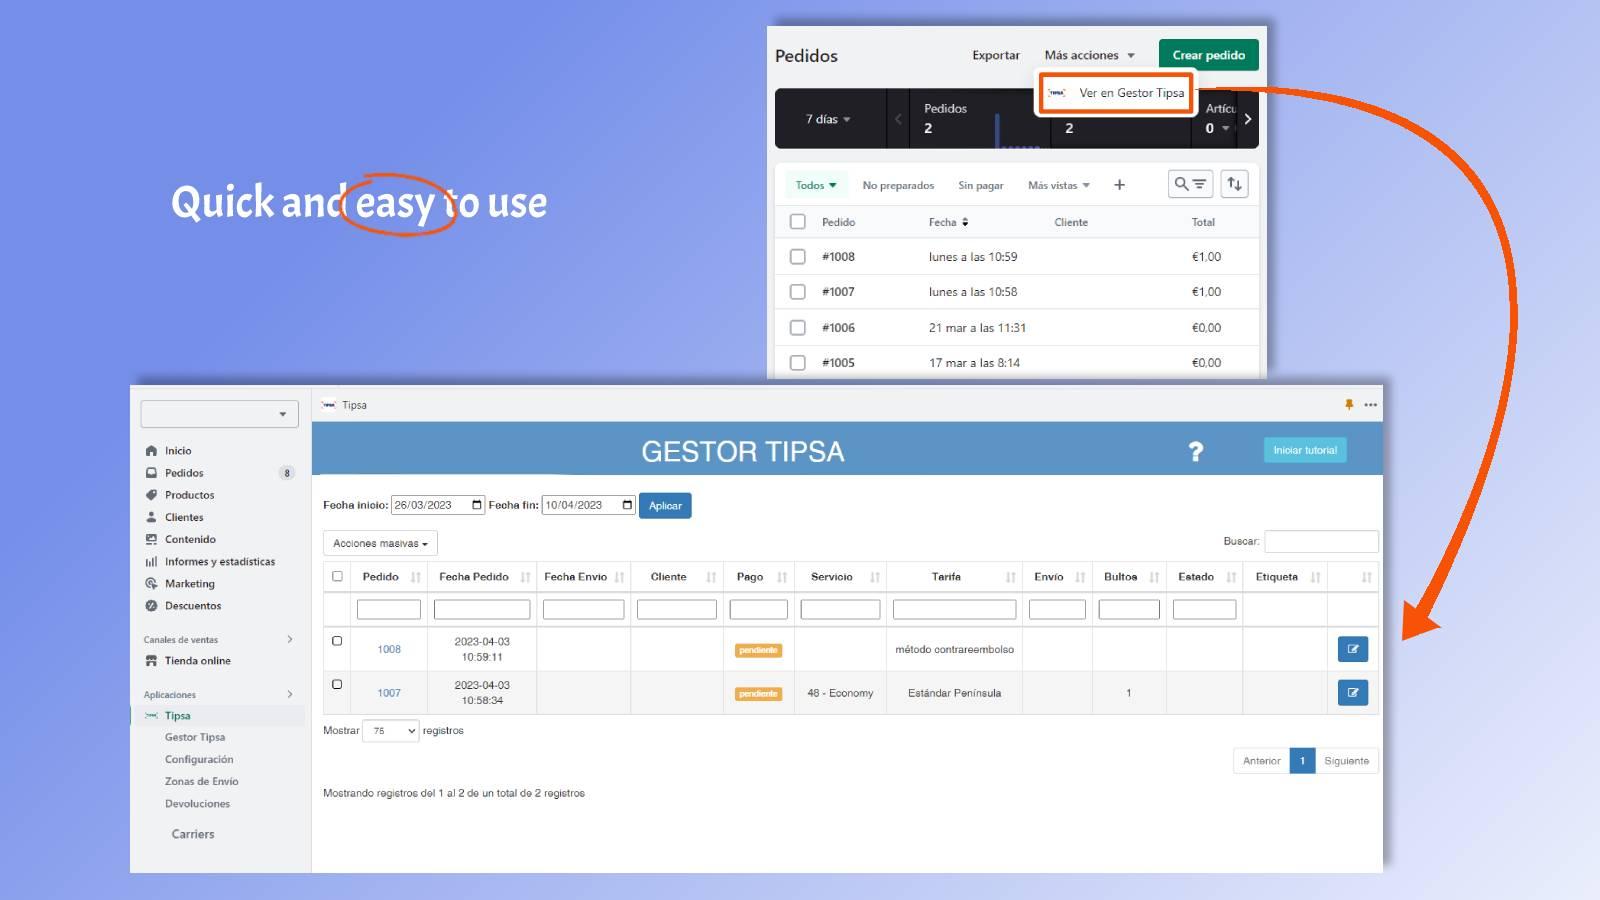The image size is (1600, 900).
Task: Check the checkbox for order #1006
Action: click(798, 327)
